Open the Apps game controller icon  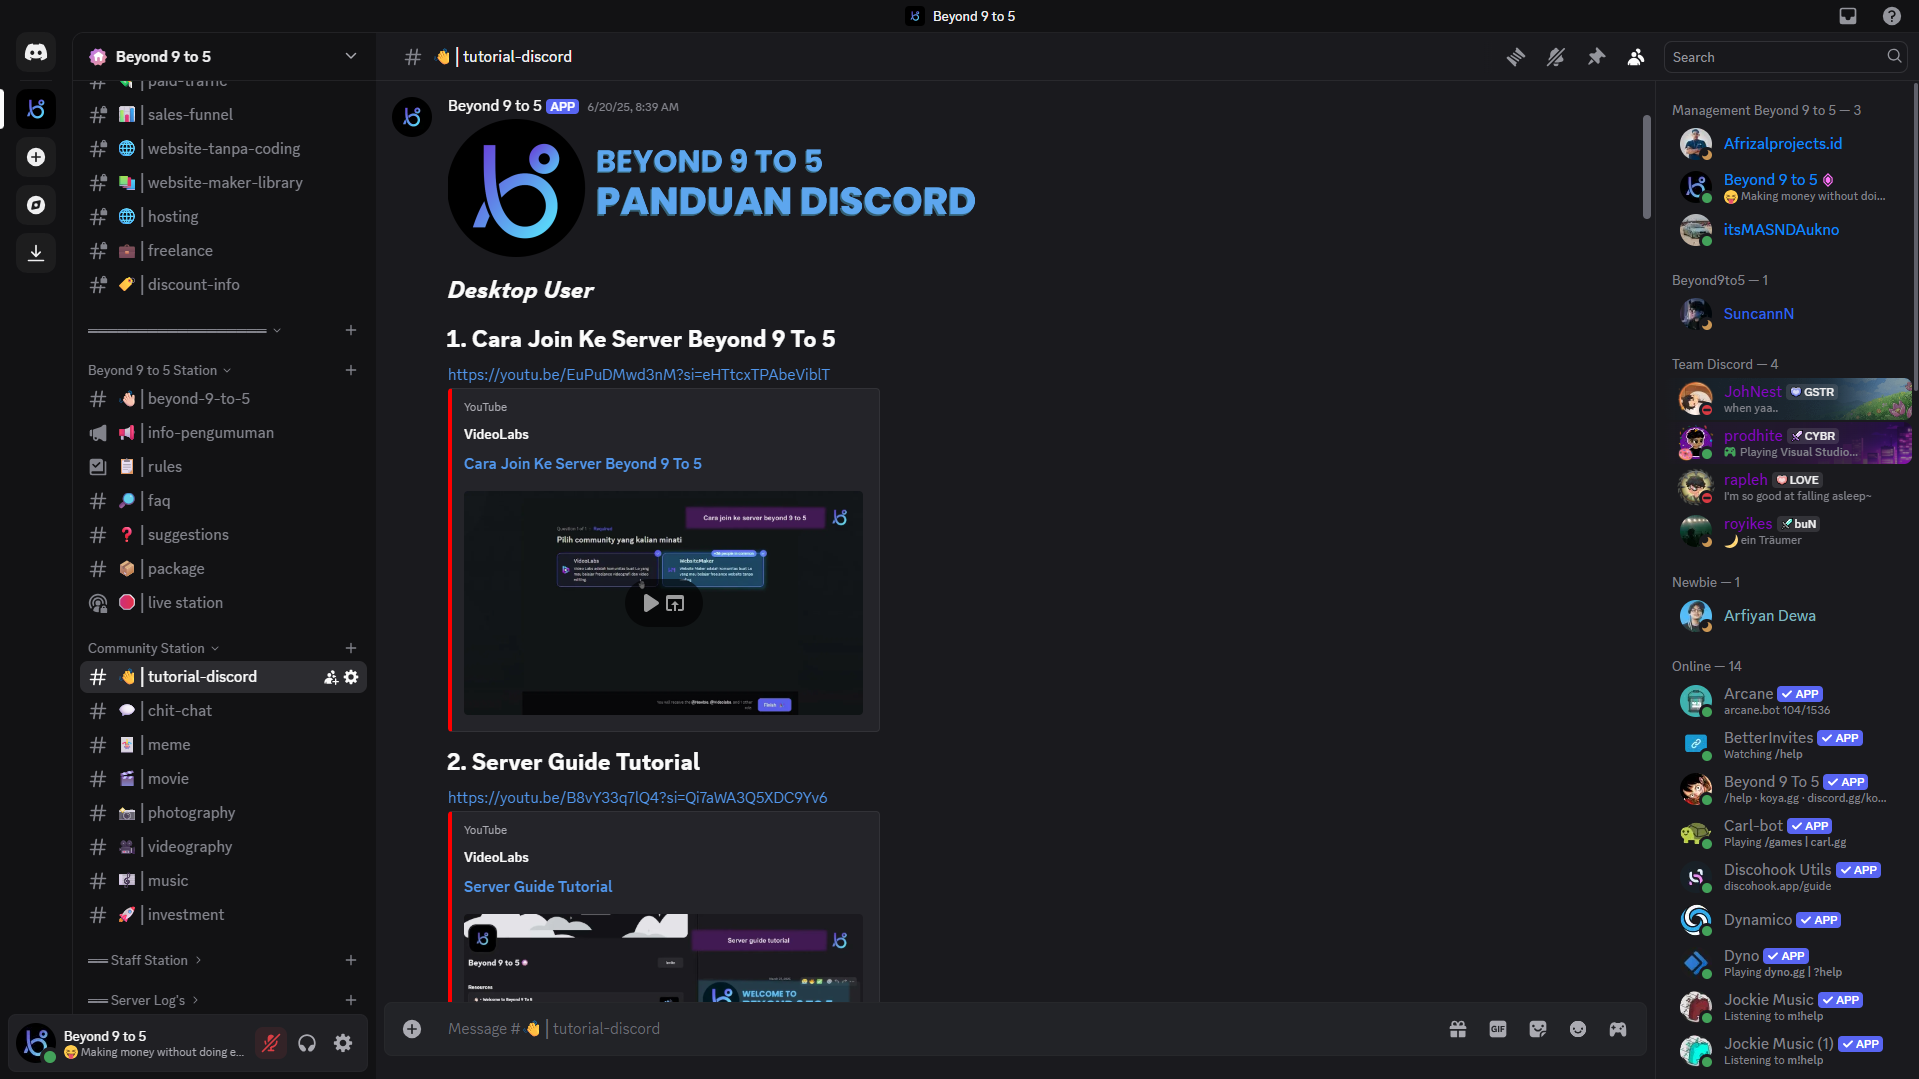(x=1618, y=1029)
